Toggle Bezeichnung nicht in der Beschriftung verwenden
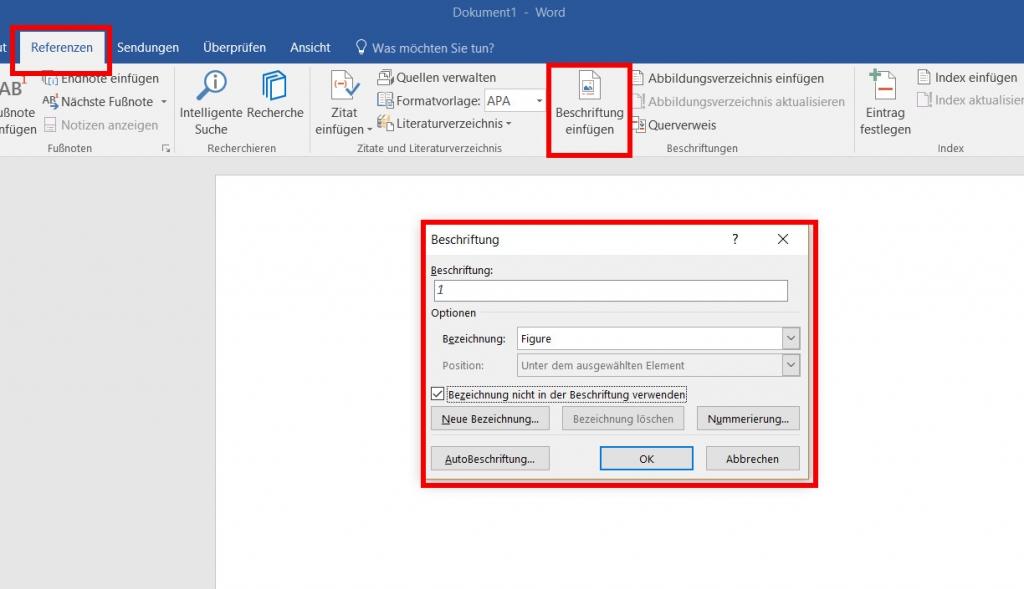The height and width of the screenshot is (589, 1024). (x=439, y=394)
